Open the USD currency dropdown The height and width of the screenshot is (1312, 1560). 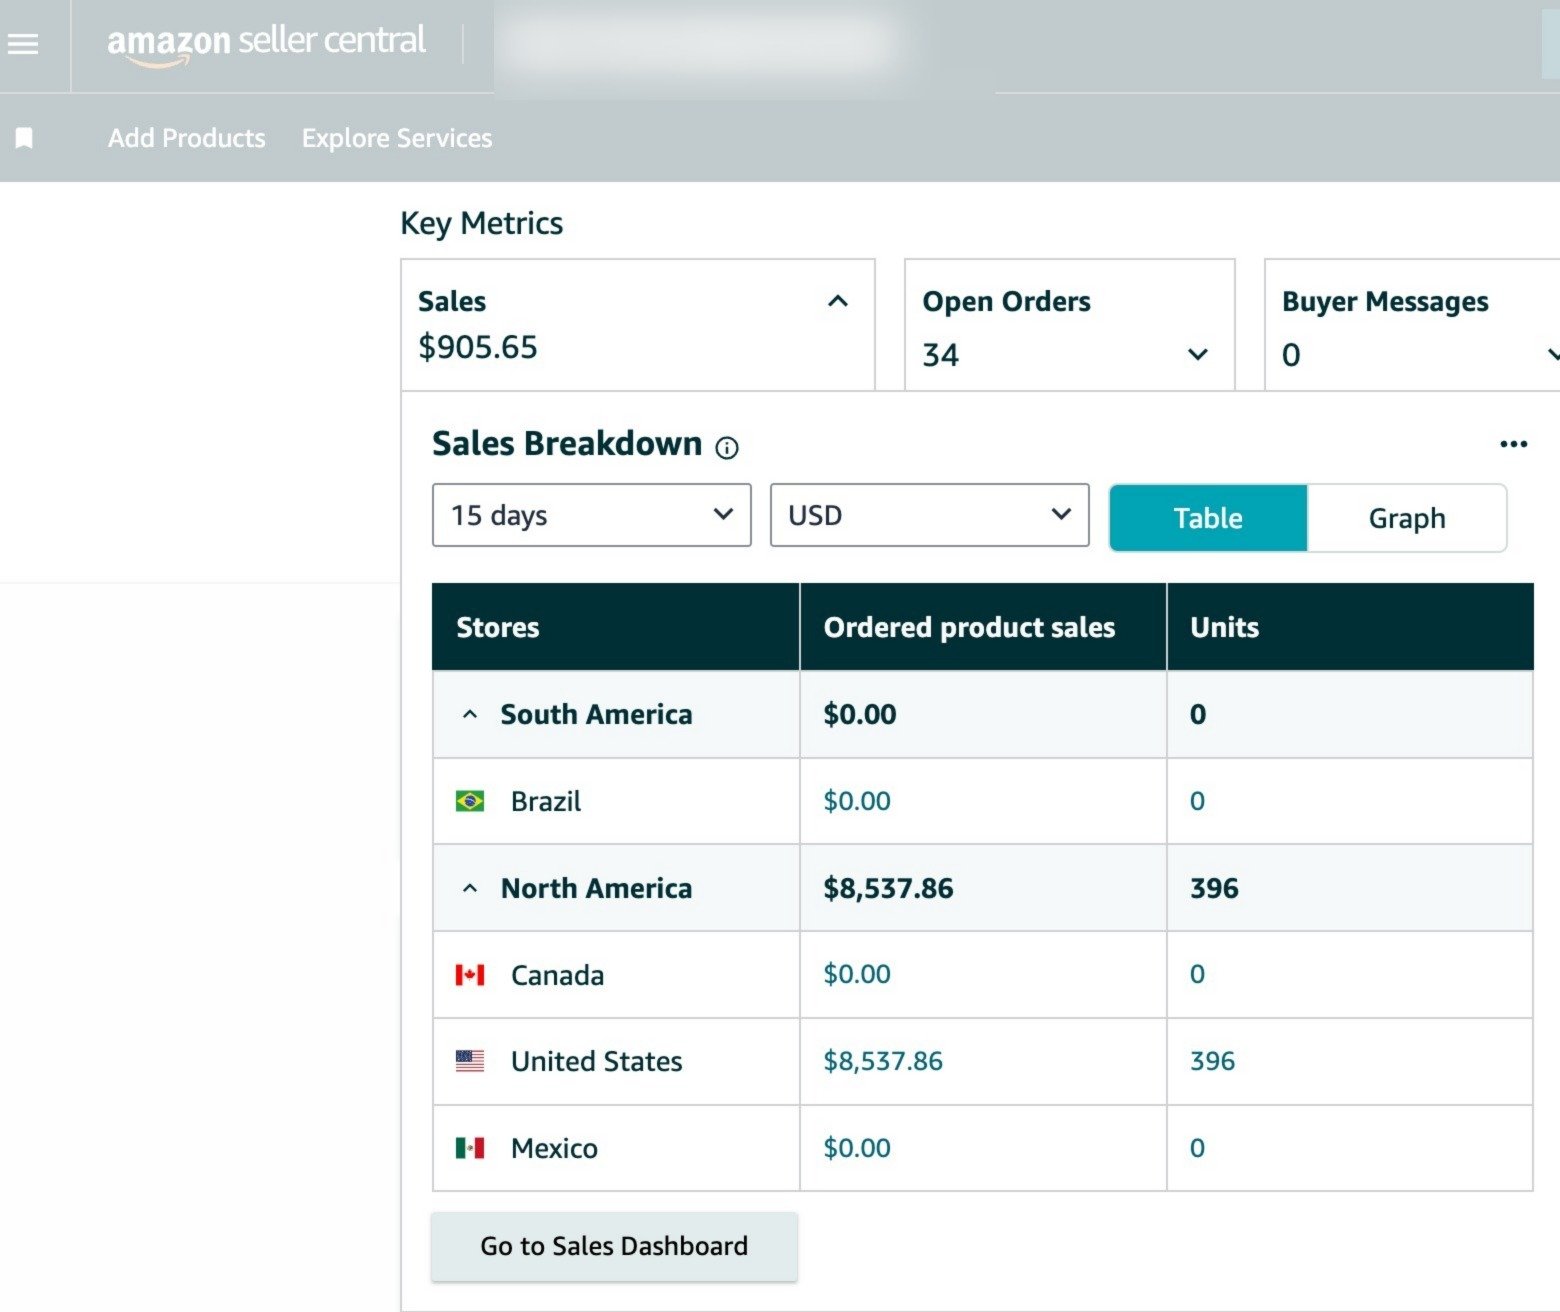tap(929, 515)
